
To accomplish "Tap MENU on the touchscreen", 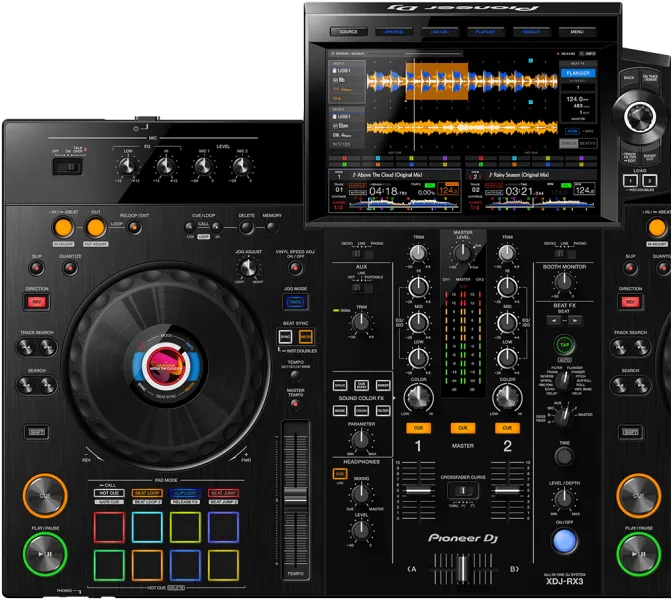I will (577, 32).
